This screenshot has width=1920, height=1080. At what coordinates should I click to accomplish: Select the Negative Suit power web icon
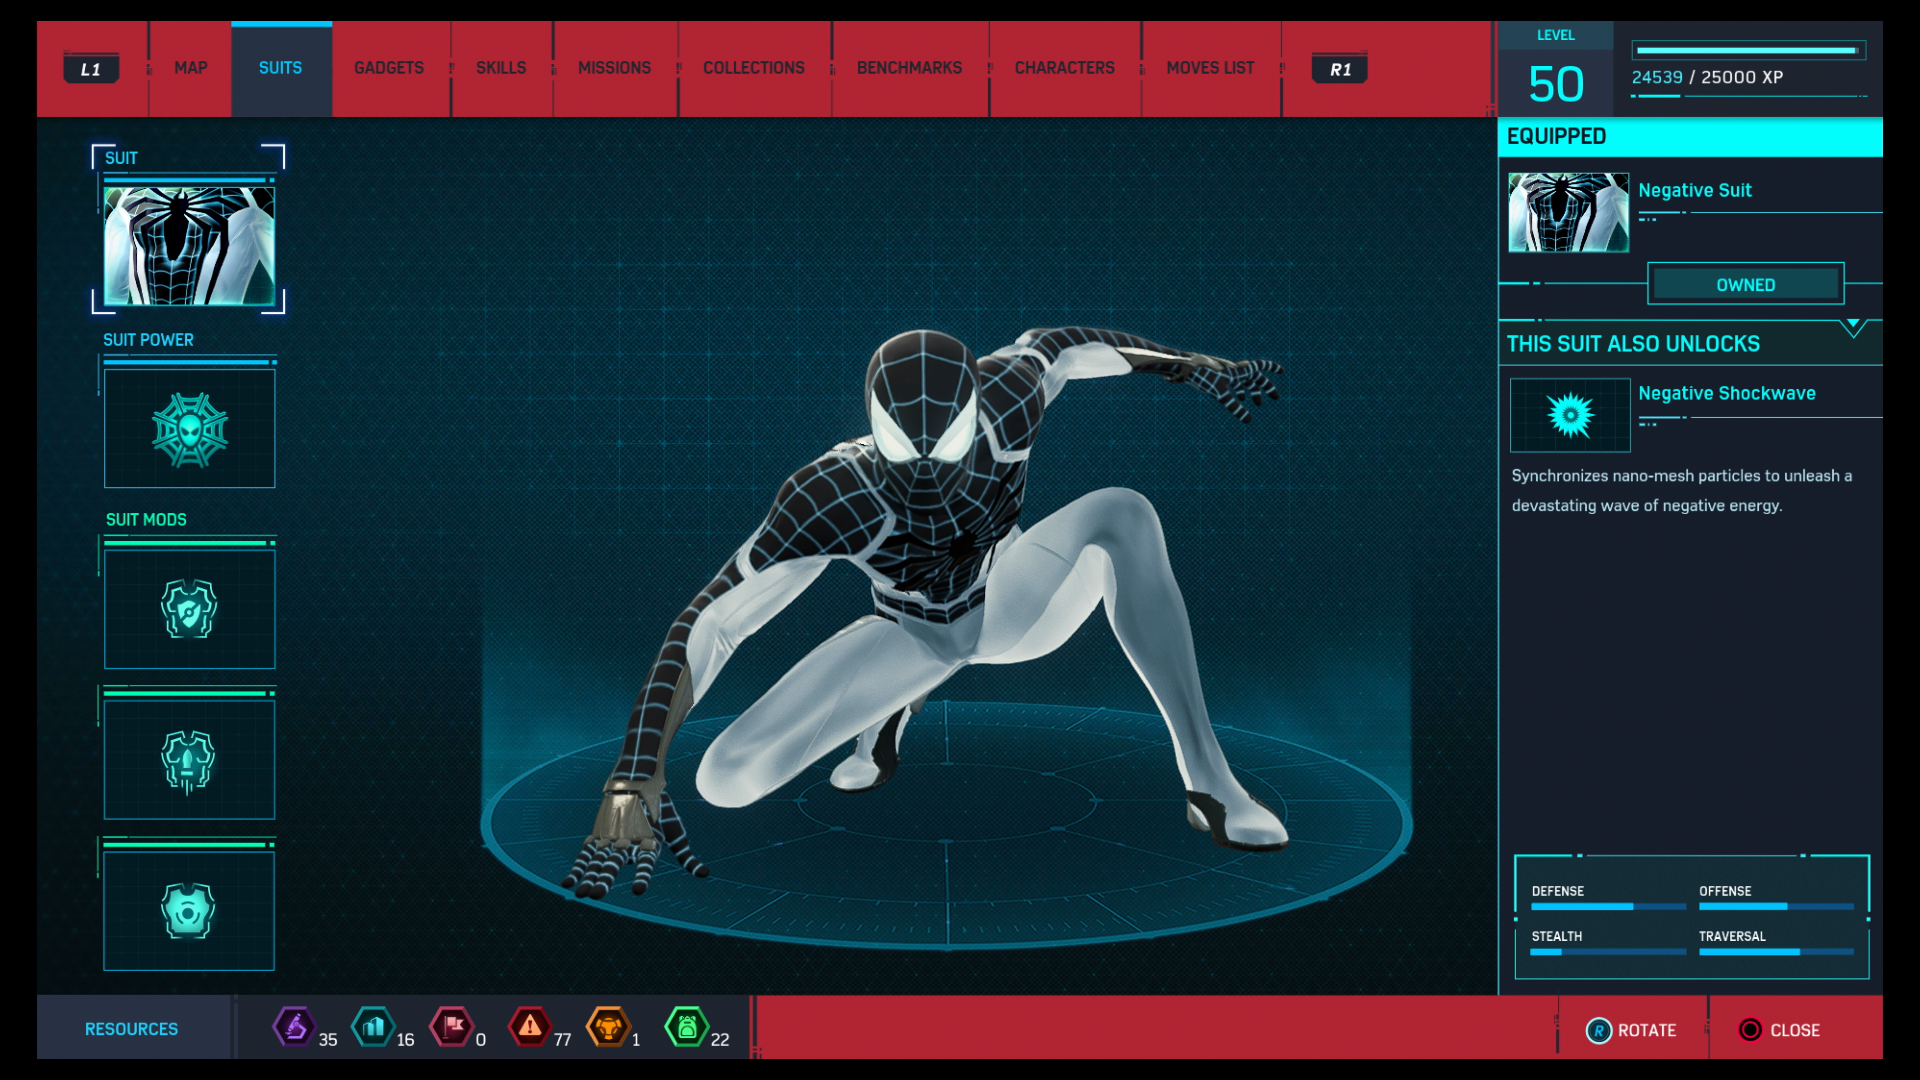coord(189,428)
